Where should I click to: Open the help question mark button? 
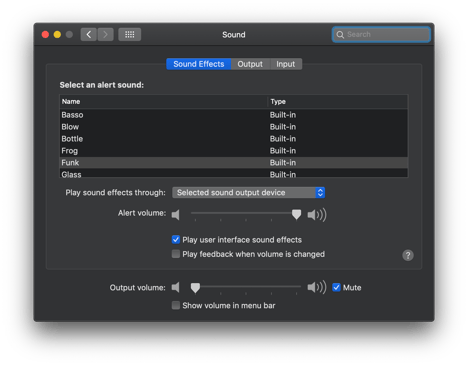(408, 255)
